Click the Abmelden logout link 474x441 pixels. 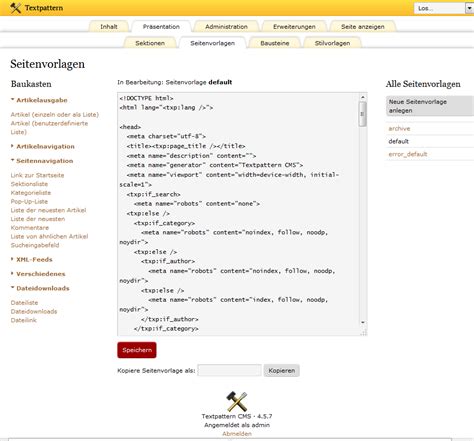point(237,434)
